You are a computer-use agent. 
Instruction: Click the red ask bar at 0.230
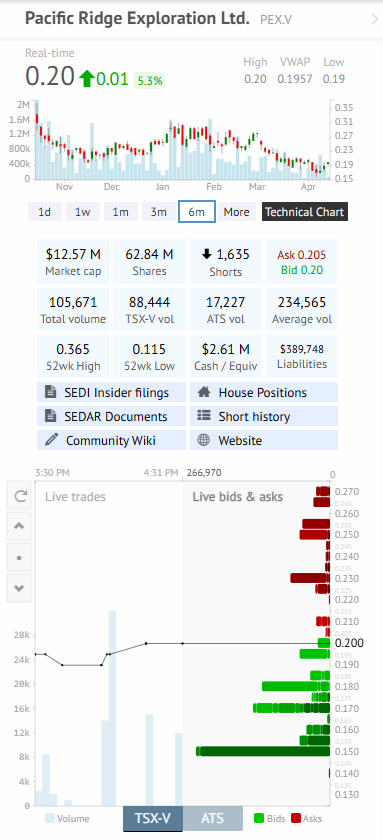point(309,578)
